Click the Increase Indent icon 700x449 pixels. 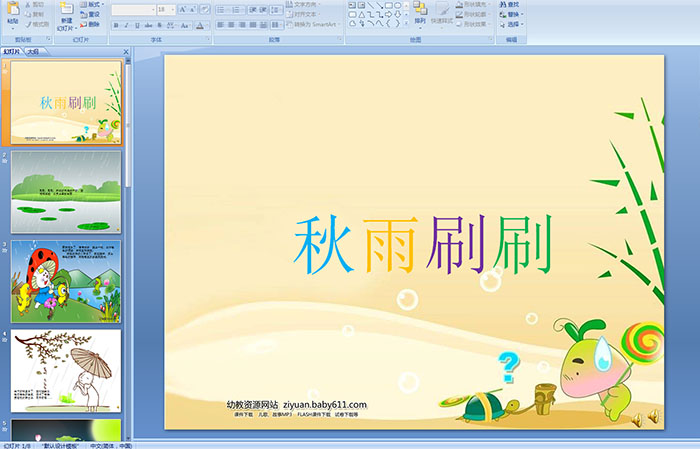(263, 10)
